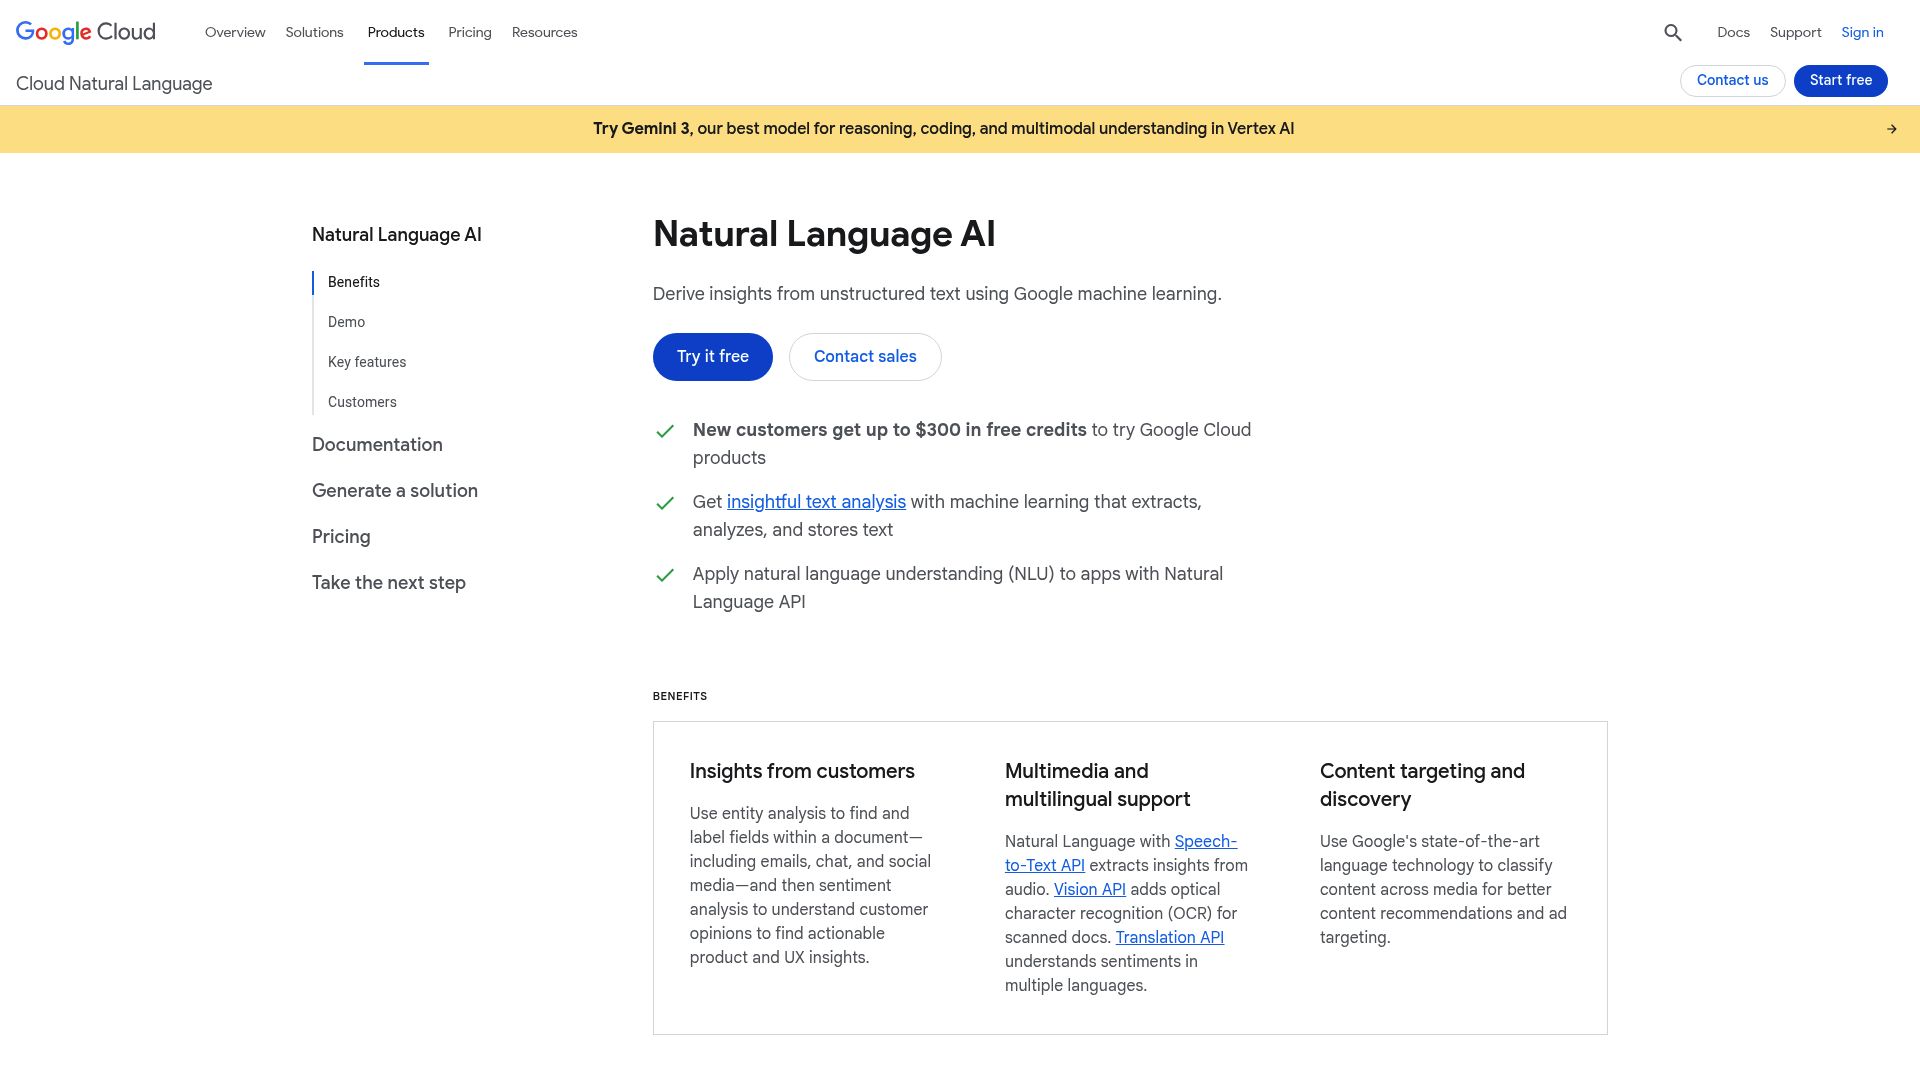
Task: Open Customers section from sidebar
Action: [362, 402]
